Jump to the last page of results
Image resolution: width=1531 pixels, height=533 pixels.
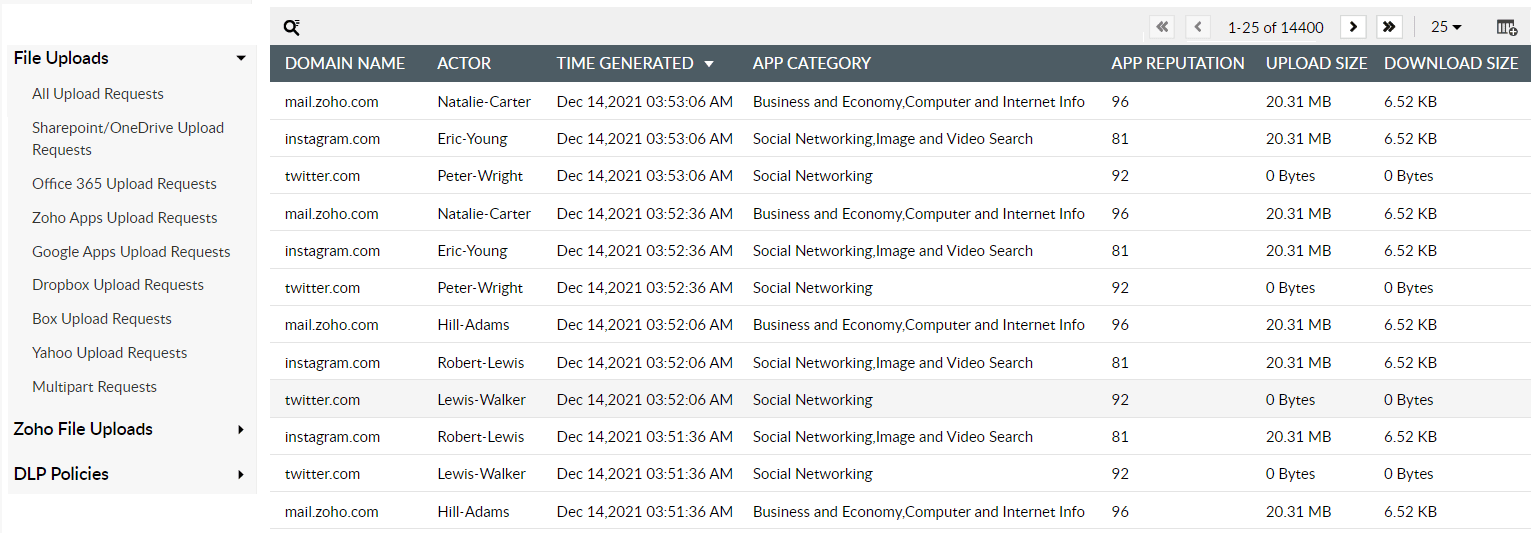tap(1388, 27)
